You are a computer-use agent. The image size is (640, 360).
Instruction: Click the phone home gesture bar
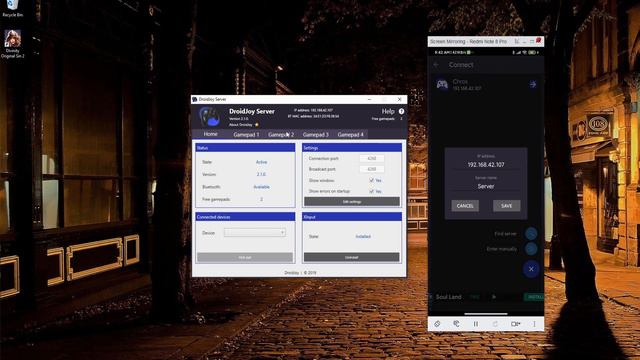coord(486,314)
